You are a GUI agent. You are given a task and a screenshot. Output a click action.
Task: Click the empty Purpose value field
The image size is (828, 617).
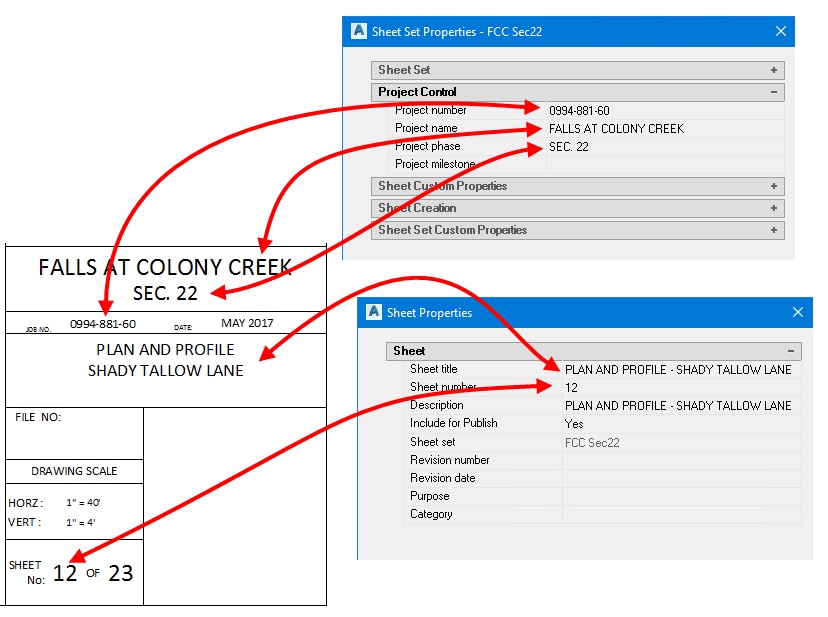pyautogui.click(x=682, y=496)
